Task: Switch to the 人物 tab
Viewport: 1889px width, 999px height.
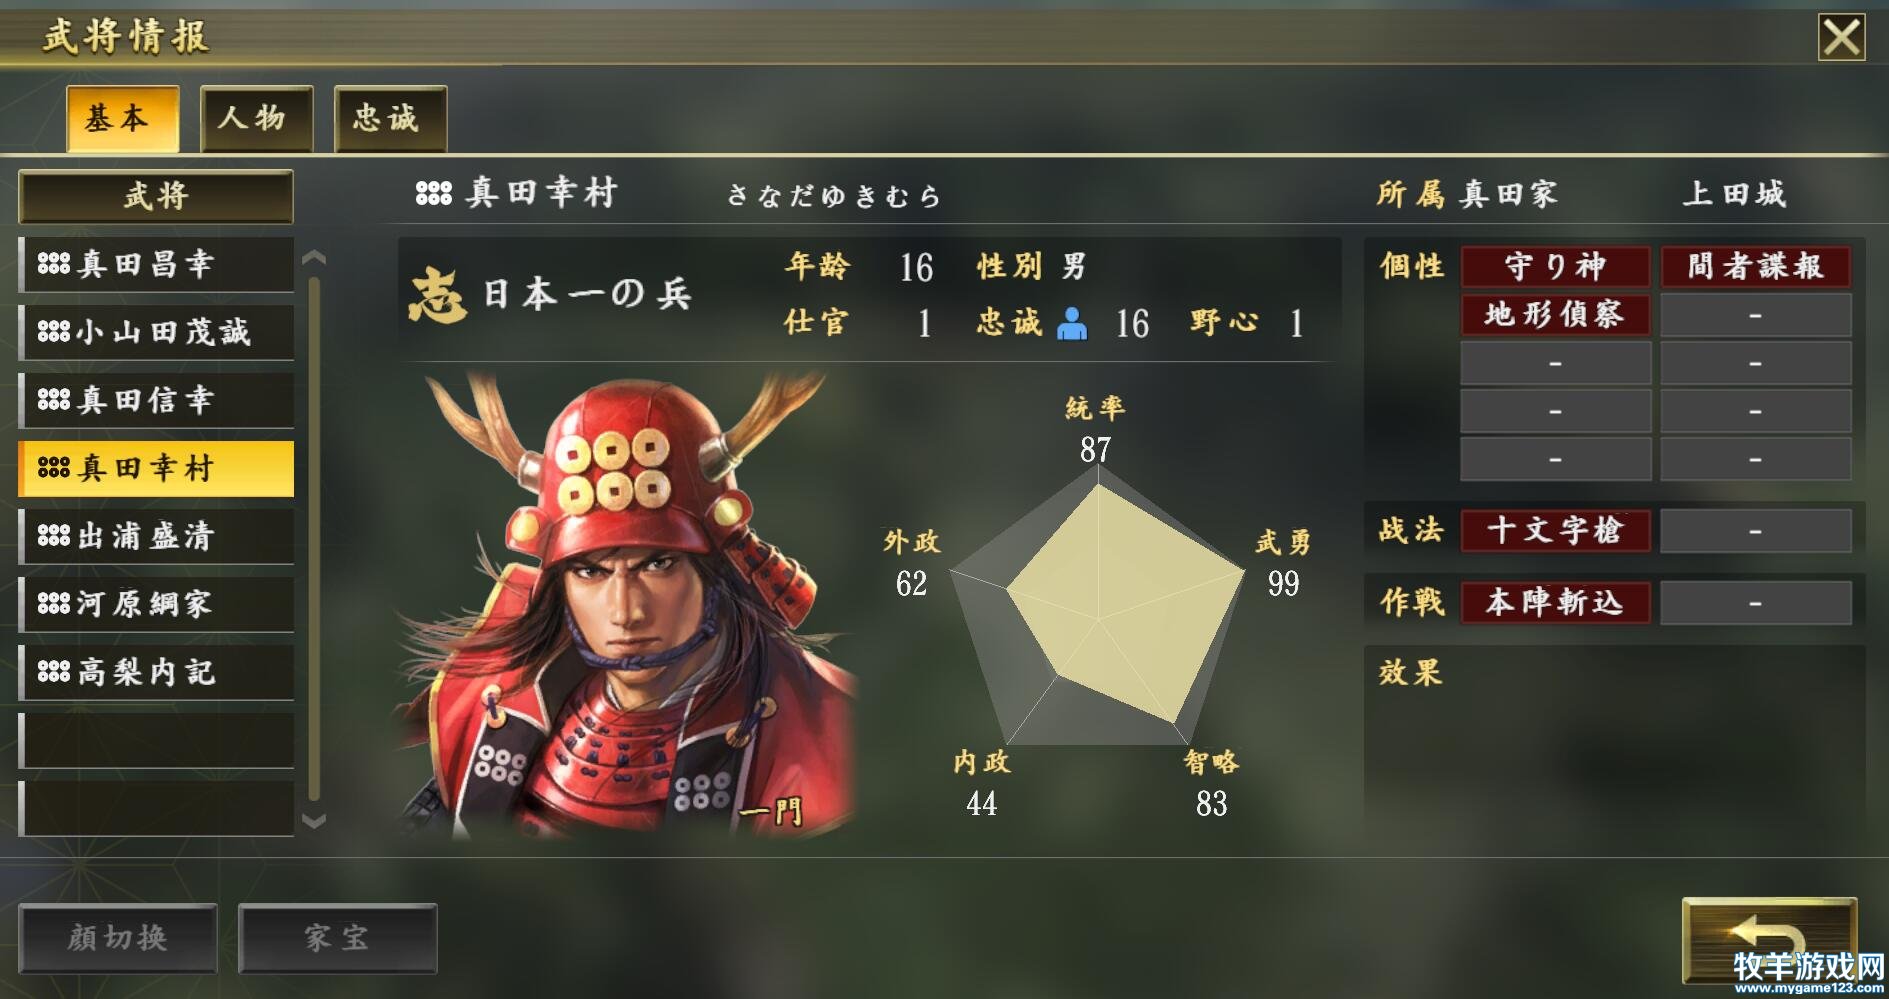Action: pyautogui.click(x=256, y=118)
